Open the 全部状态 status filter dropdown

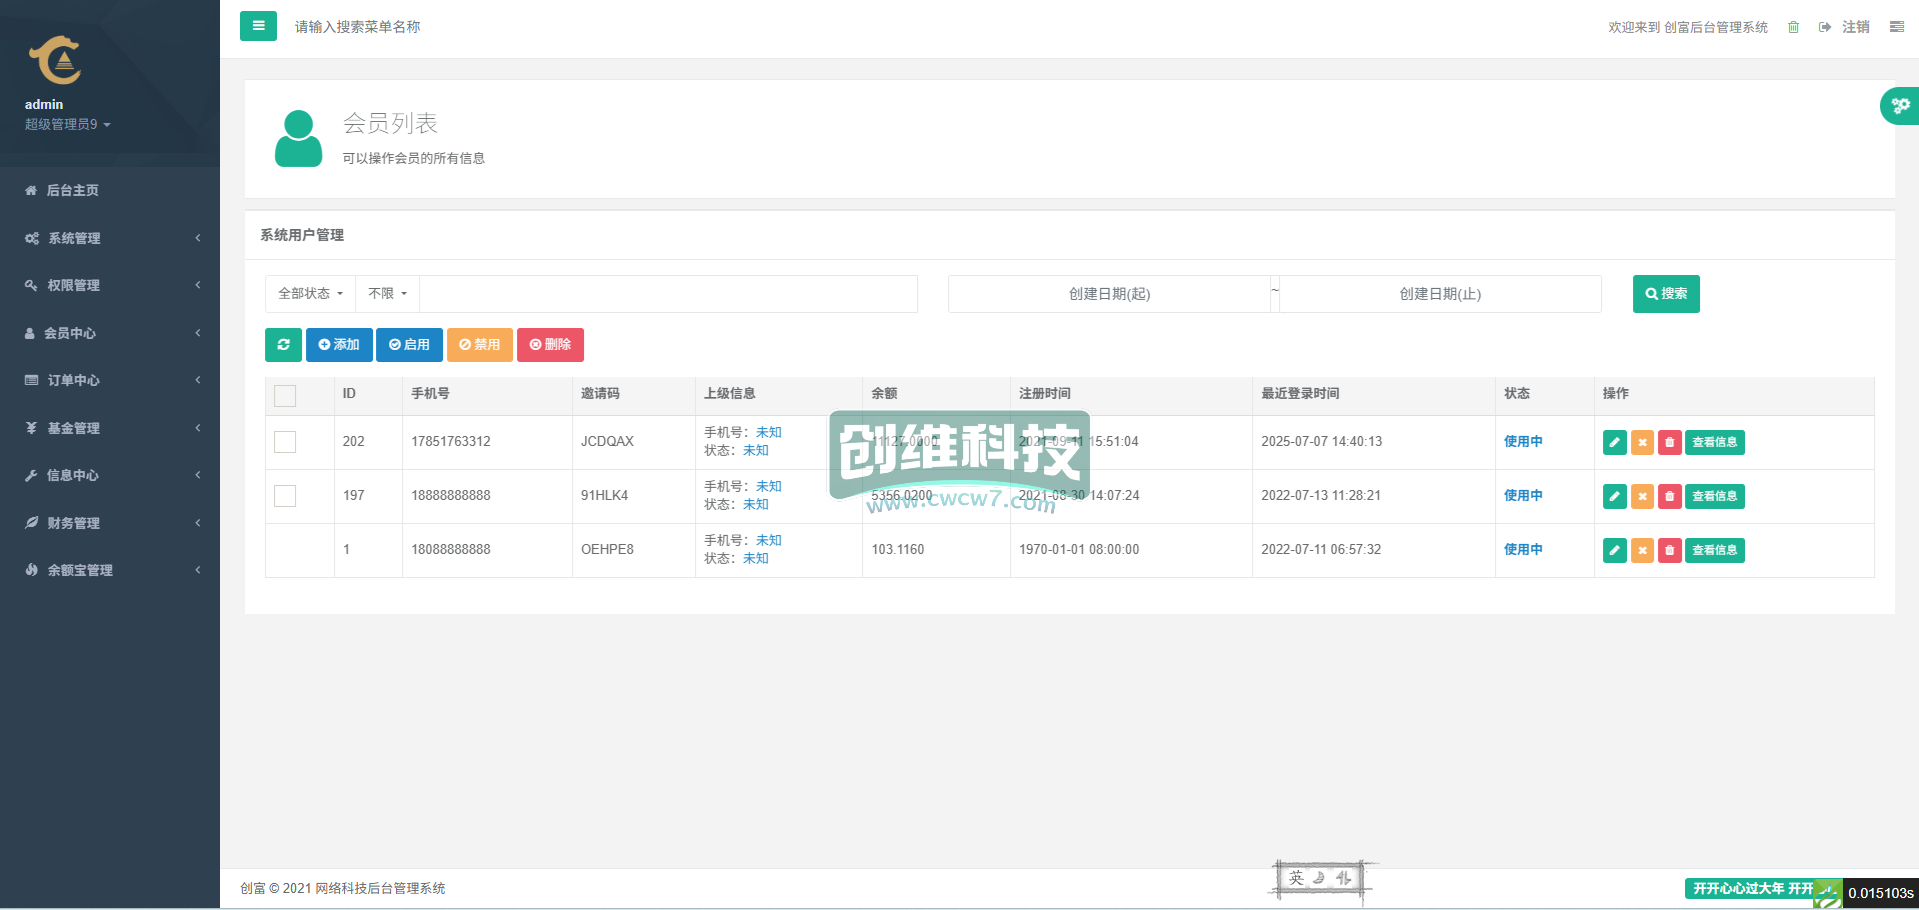tap(311, 294)
